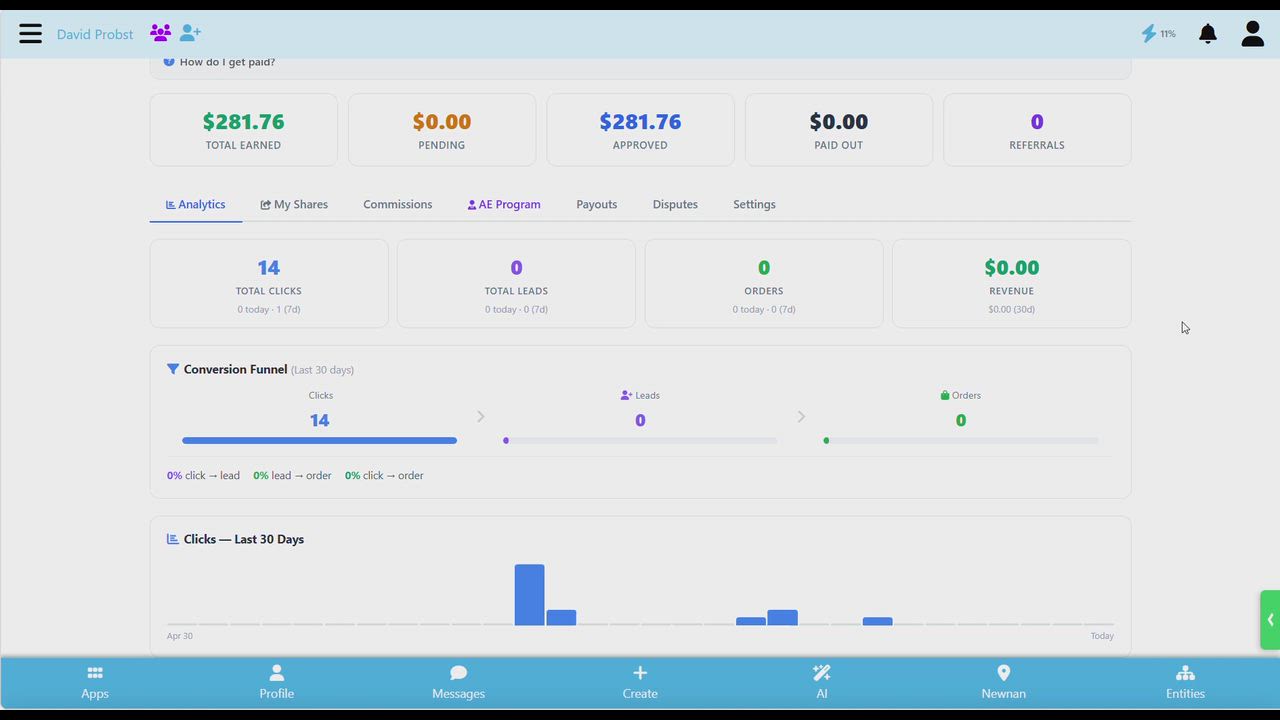Viewport: 1280px width, 720px height.
Task: Click the Referrals 0 card
Action: coord(1037,130)
